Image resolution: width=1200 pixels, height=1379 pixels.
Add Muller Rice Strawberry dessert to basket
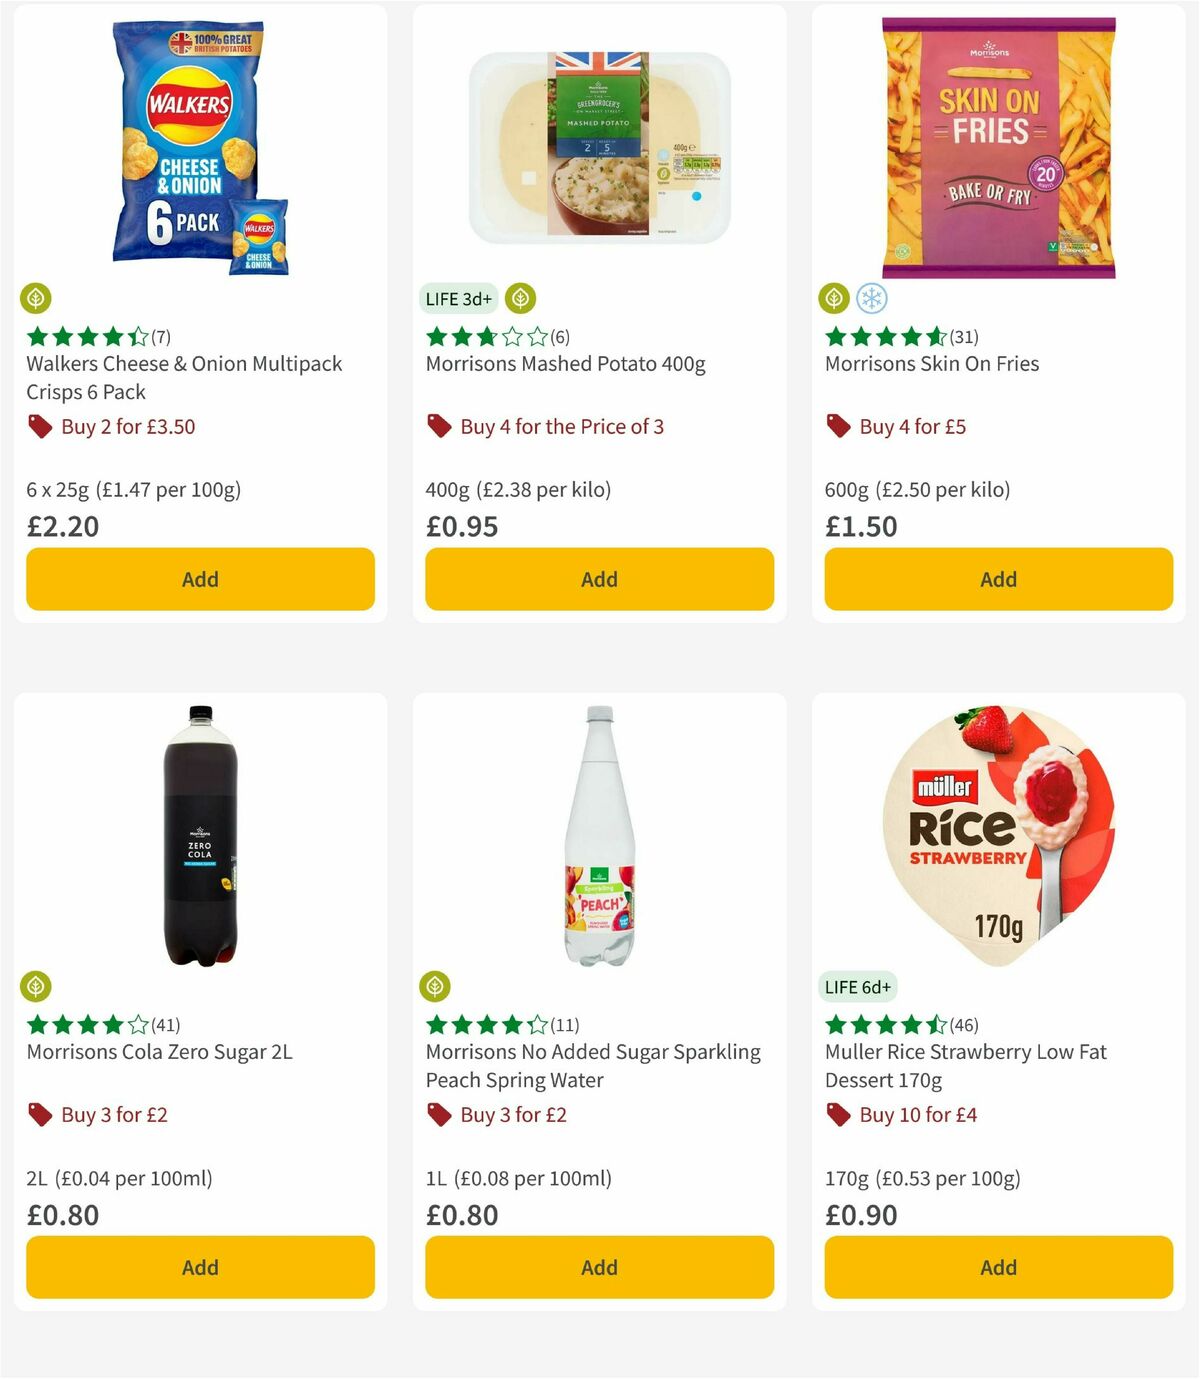point(997,1267)
